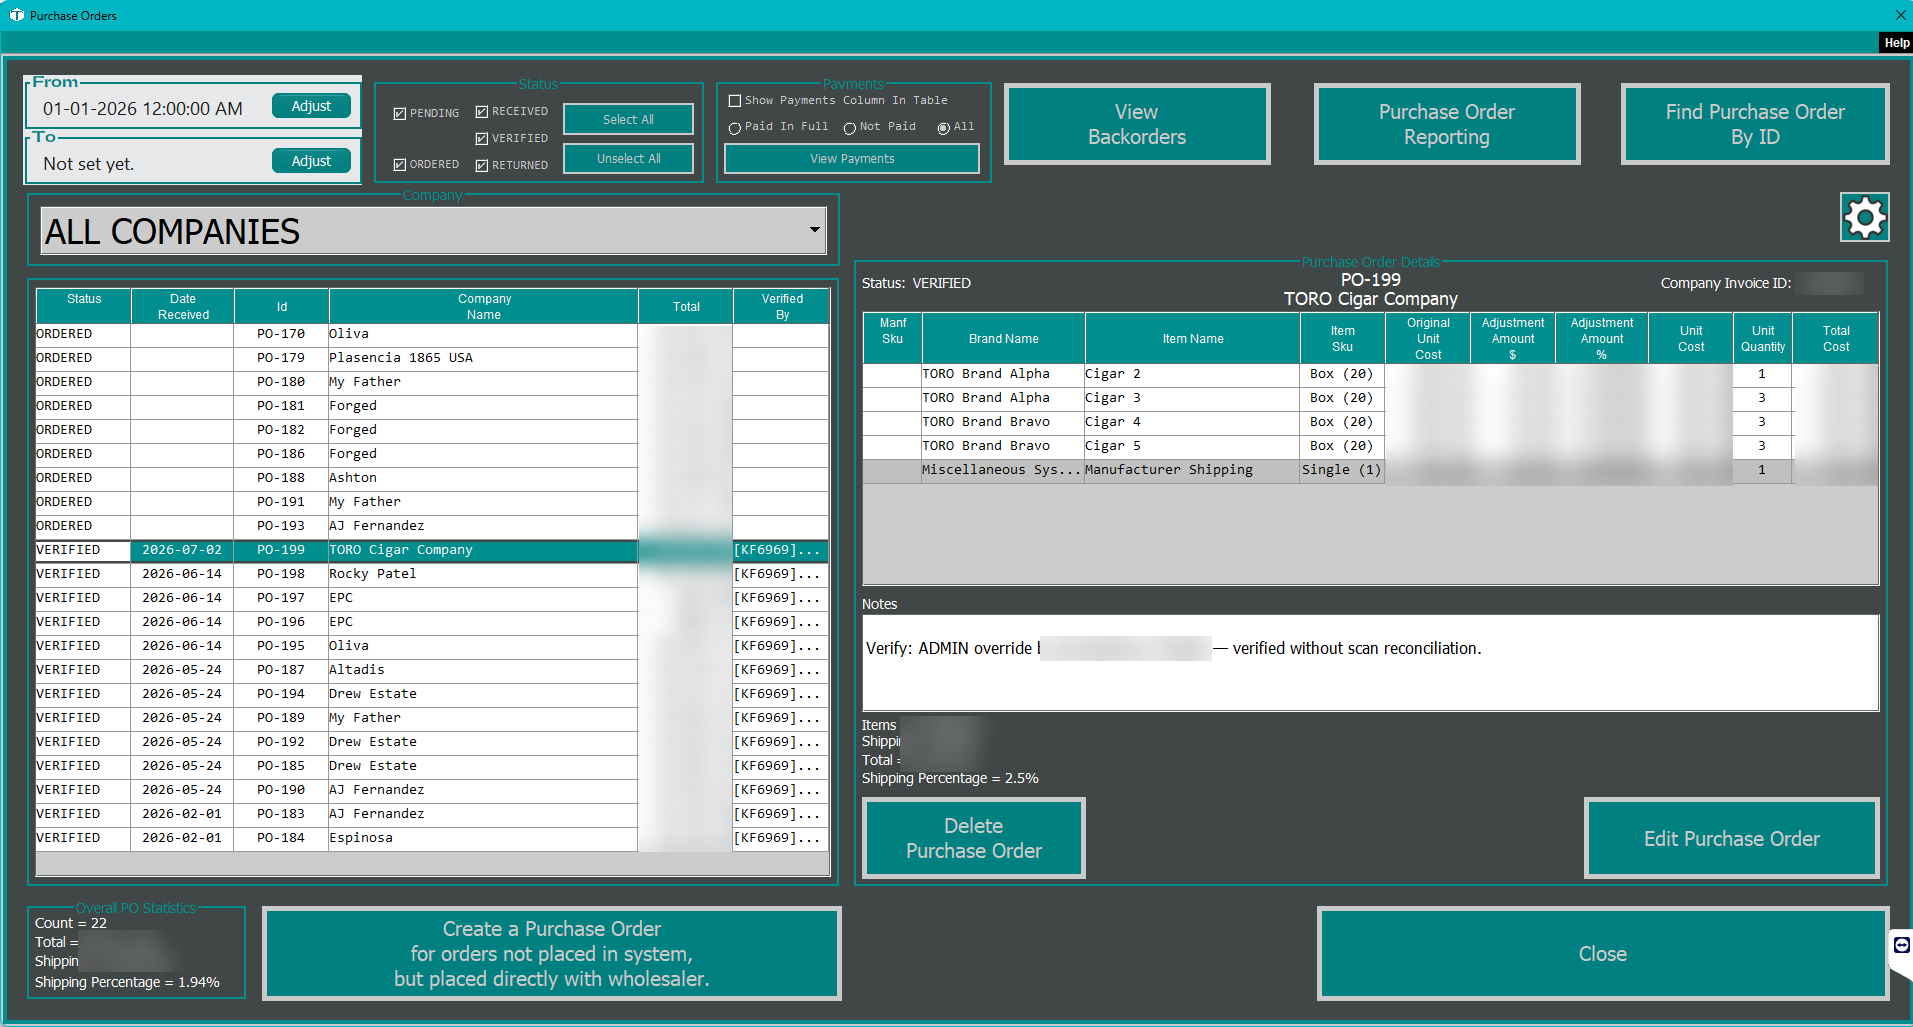The image size is (1913, 1027).
Task: Select the All payments radio option
Action: click(943, 127)
